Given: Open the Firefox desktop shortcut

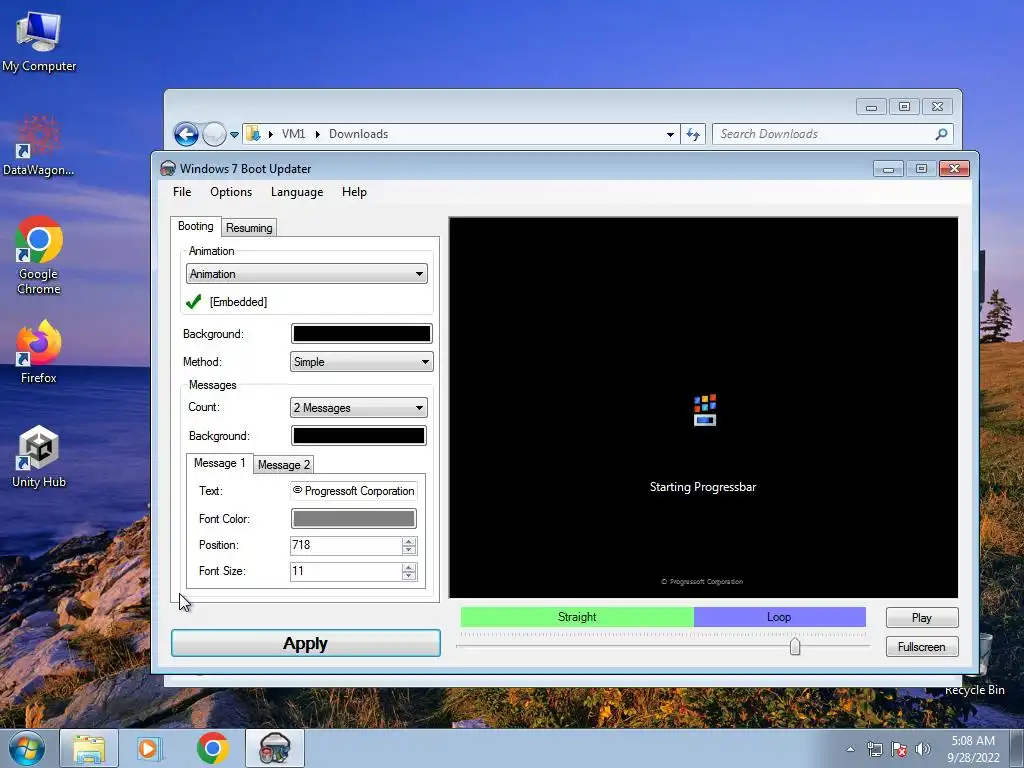Looking at the screenshot, I should point(39,351).
